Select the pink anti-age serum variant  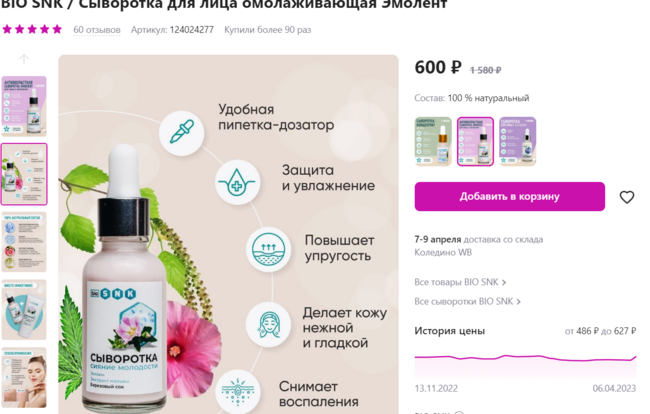[475, 141]
